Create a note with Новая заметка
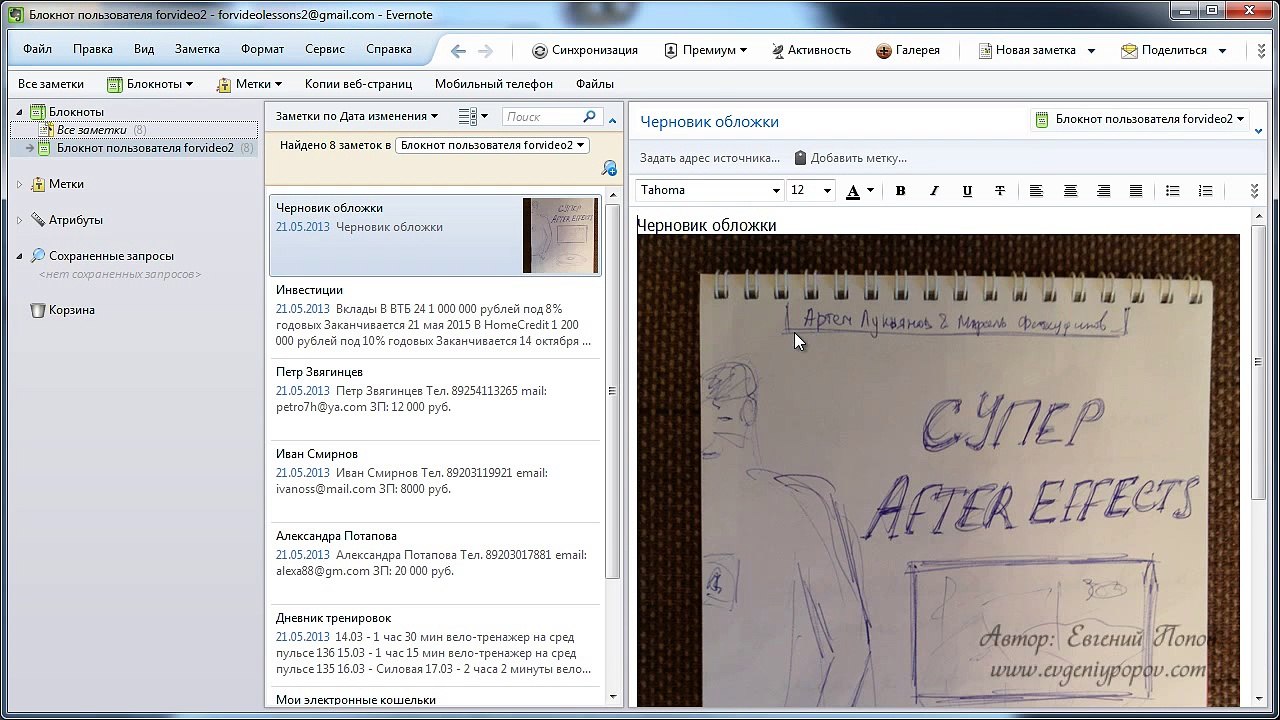The image size is (1280, 720). (x=1026, y=50)
